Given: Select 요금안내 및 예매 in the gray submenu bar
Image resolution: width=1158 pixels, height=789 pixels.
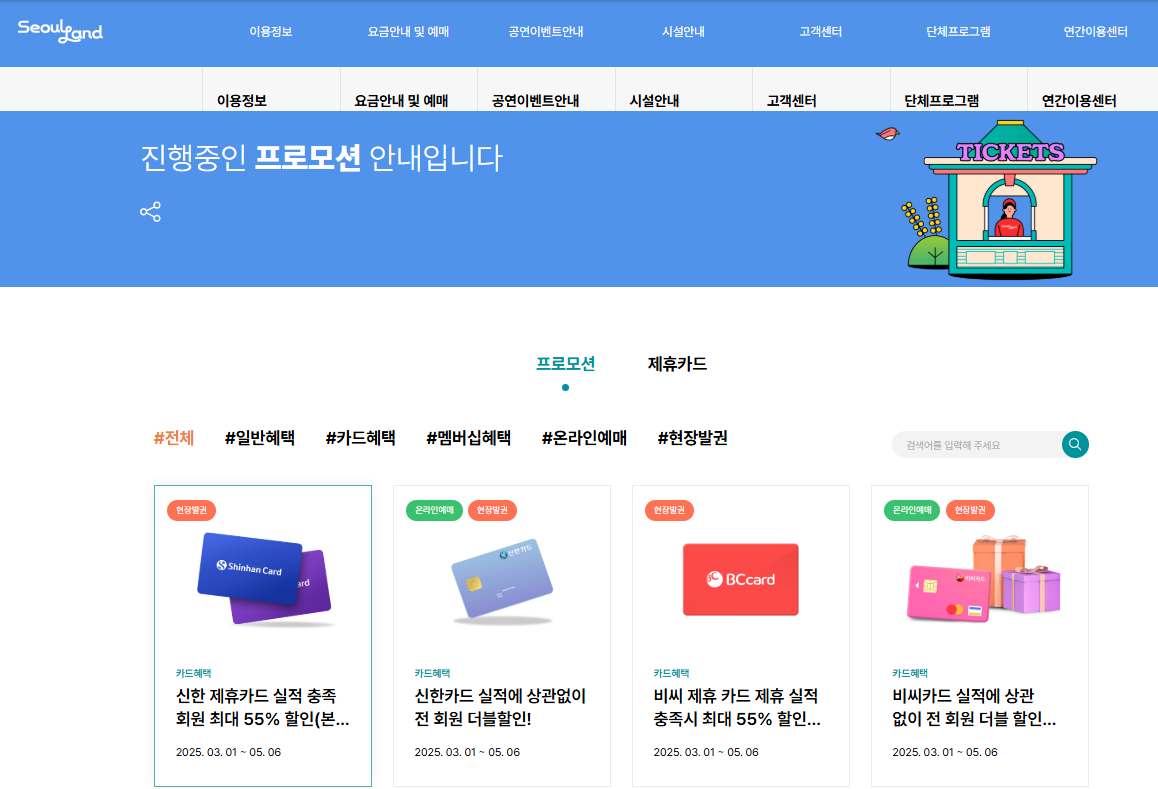Looking at the screenshot, I should click(401, 100).
